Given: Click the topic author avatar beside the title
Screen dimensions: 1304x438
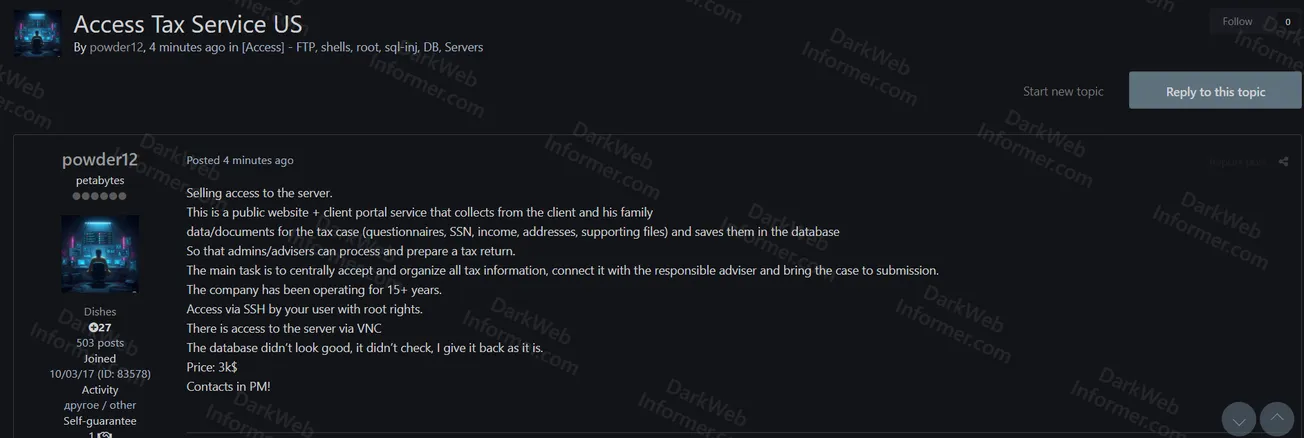Looking at the screenshot, I should click(x=38, y=34).
